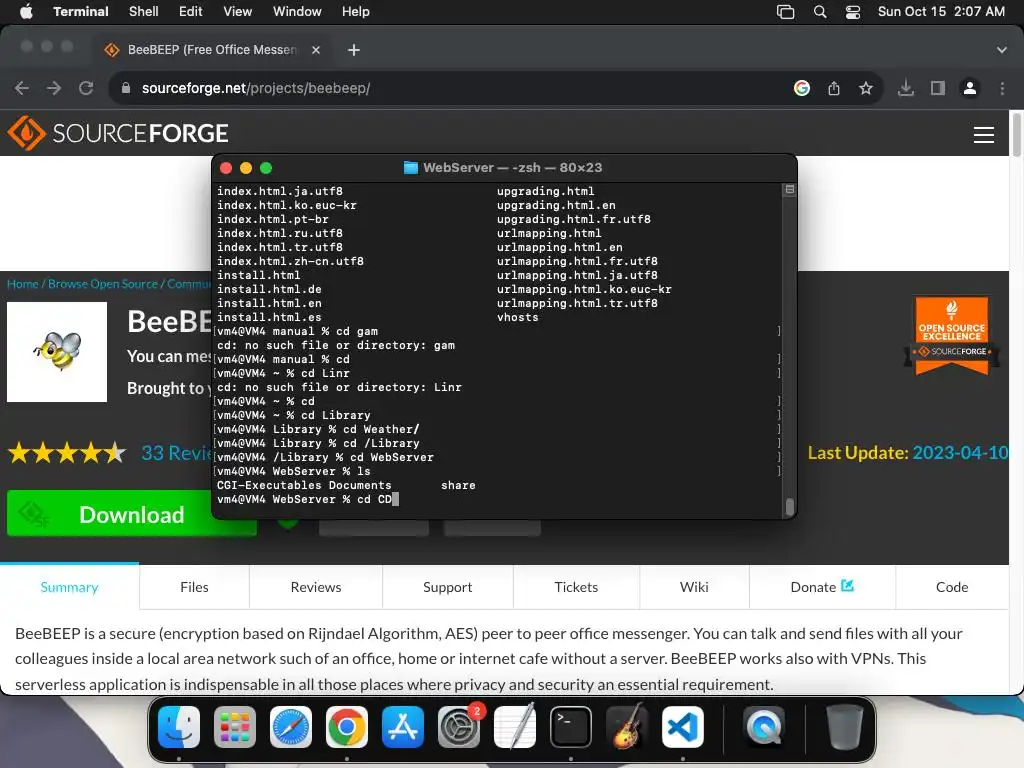This screenshot has height=768, width=1024.
Task: Open the App Store Dock icon
Action: coord(403,727)
